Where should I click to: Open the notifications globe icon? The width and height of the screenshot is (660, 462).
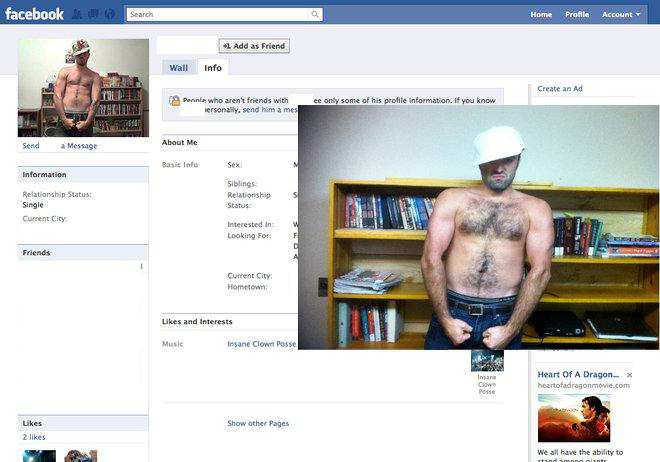coord(108,14)
